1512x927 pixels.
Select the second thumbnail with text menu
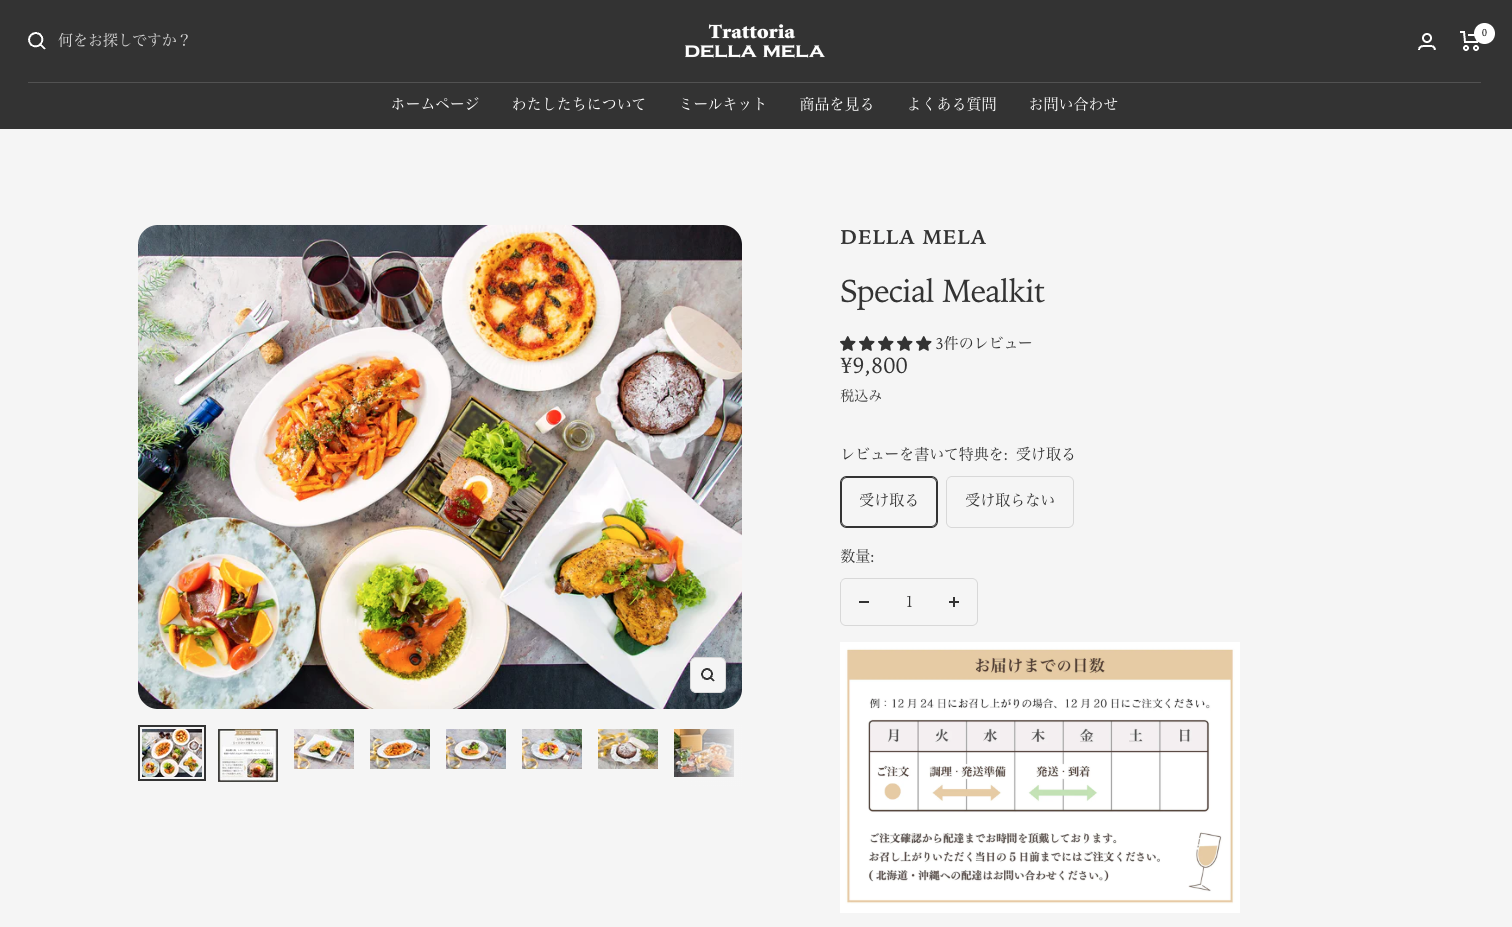pos(248,755)
